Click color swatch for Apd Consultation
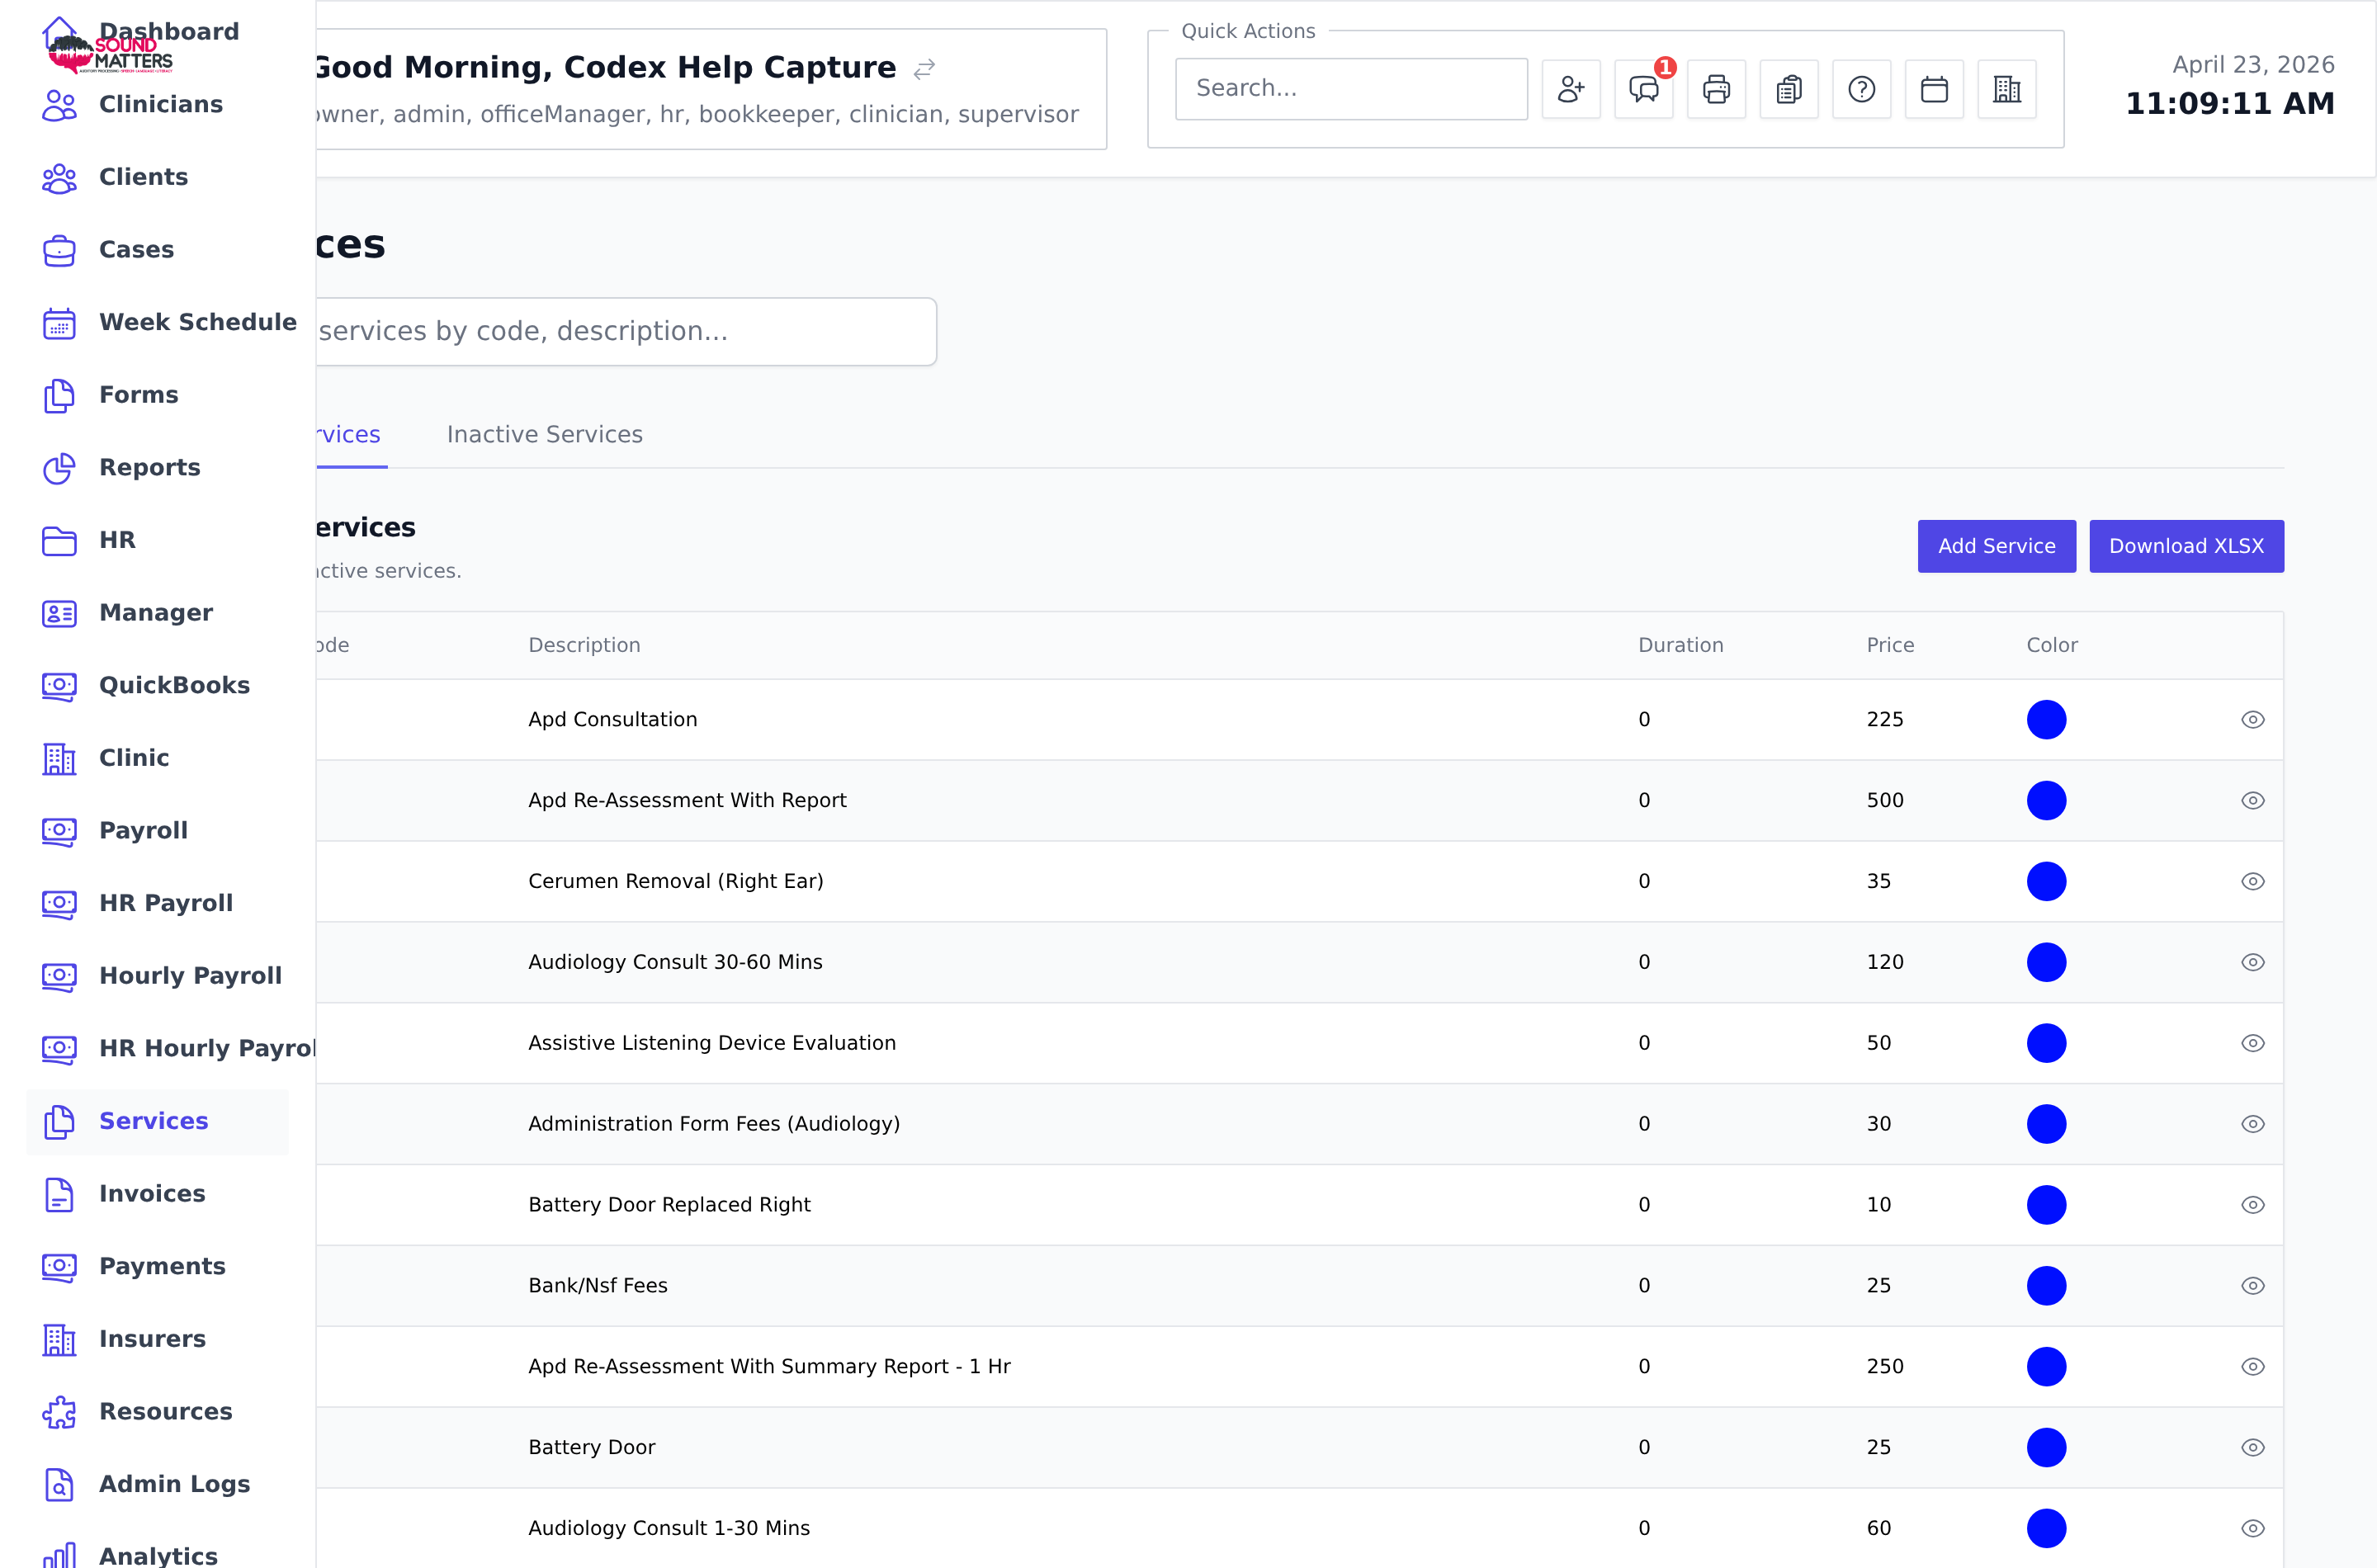 [x=2046, y=720]
